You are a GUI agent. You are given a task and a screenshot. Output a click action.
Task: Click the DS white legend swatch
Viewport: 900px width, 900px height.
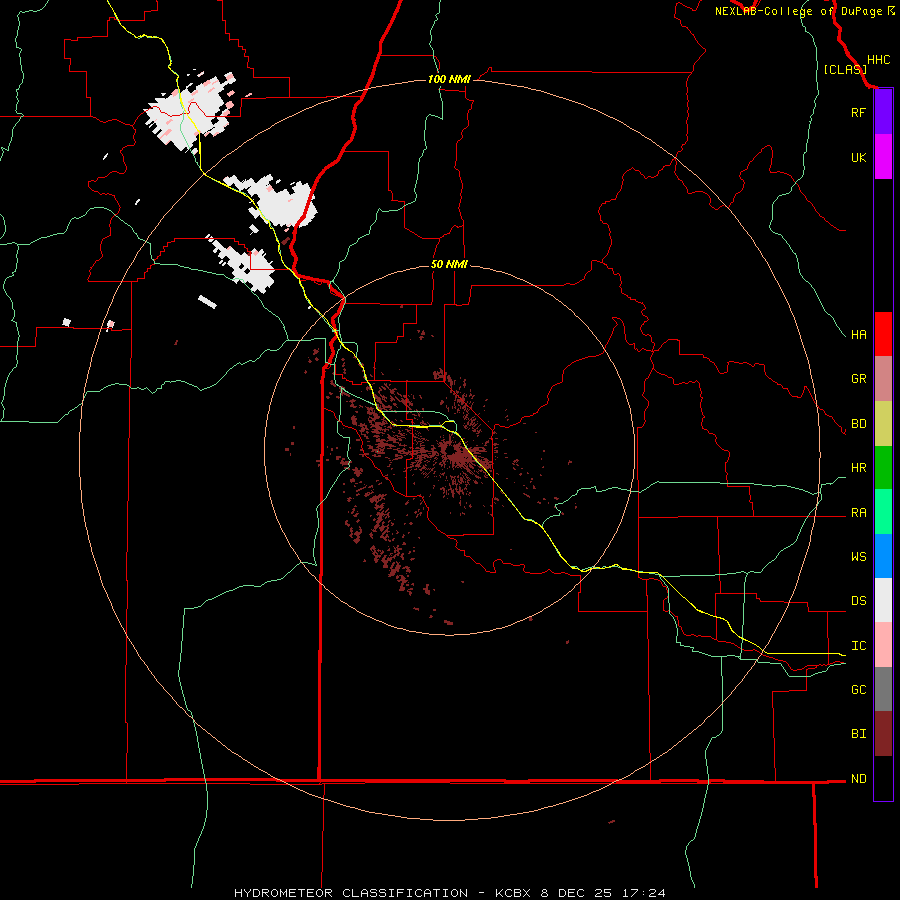tap(883, 600)
